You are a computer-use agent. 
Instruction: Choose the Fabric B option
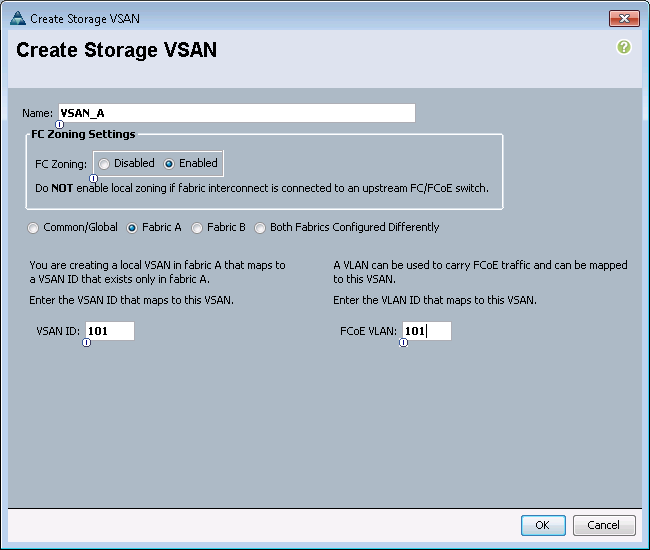(x=197, y=228)
